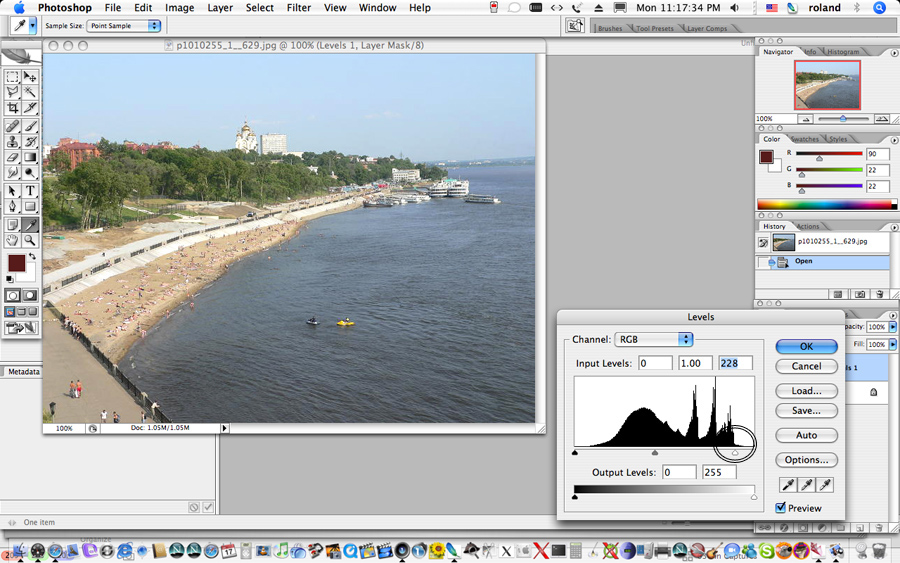This screenshot has width=900, height=563.
Task: Click the History panel trash icon
Action: [879, 295]
